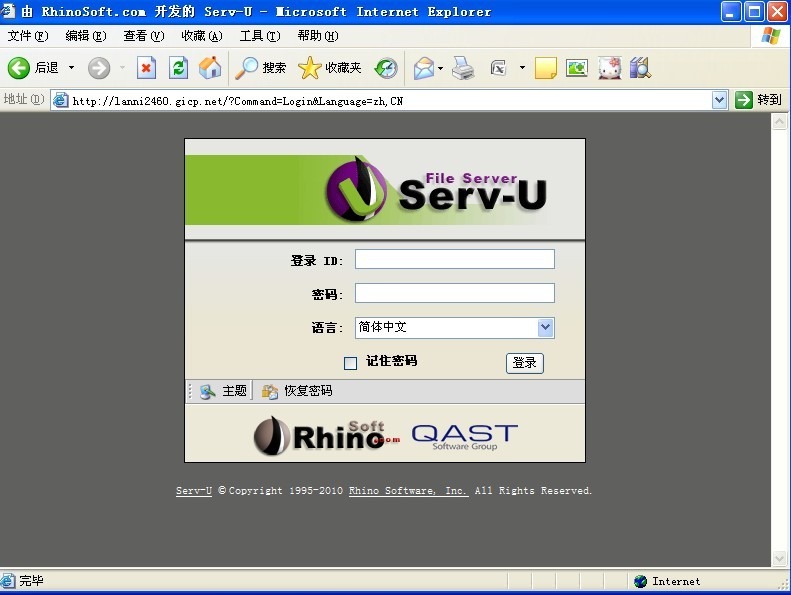791x595 pixels.
Task: Click into the 登录 ID input field
Action: coord(455,259)
